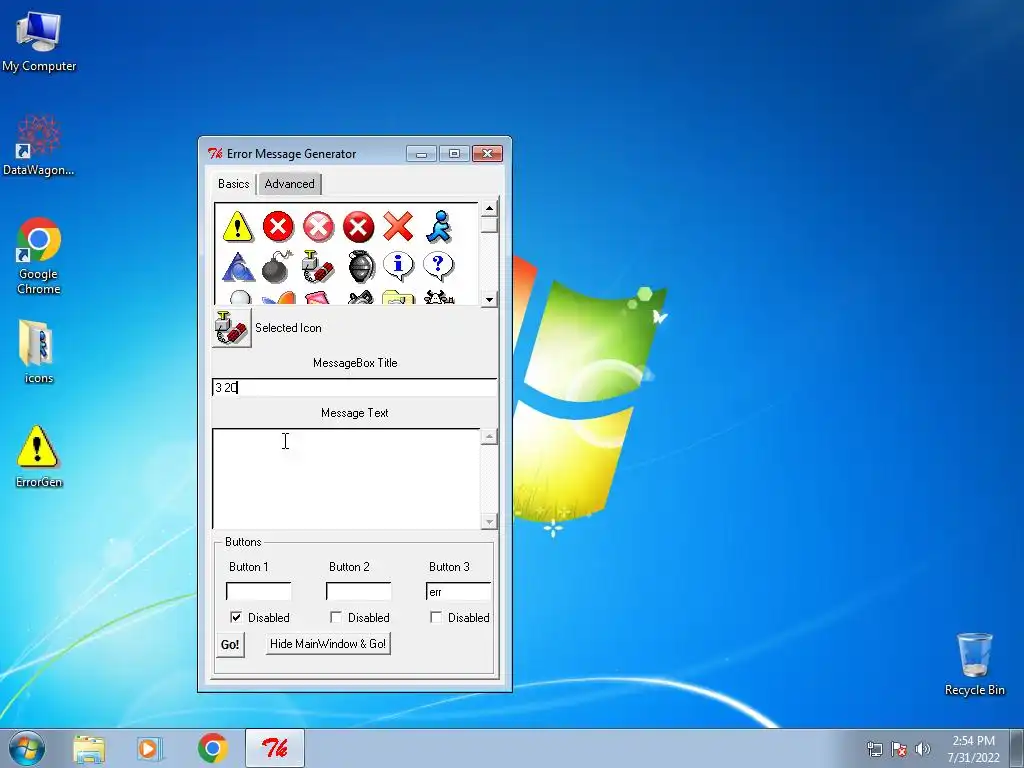1024x768 pixels.
Task: Open Windows Media Player from taskbar
Action: (x=150, y=748)
